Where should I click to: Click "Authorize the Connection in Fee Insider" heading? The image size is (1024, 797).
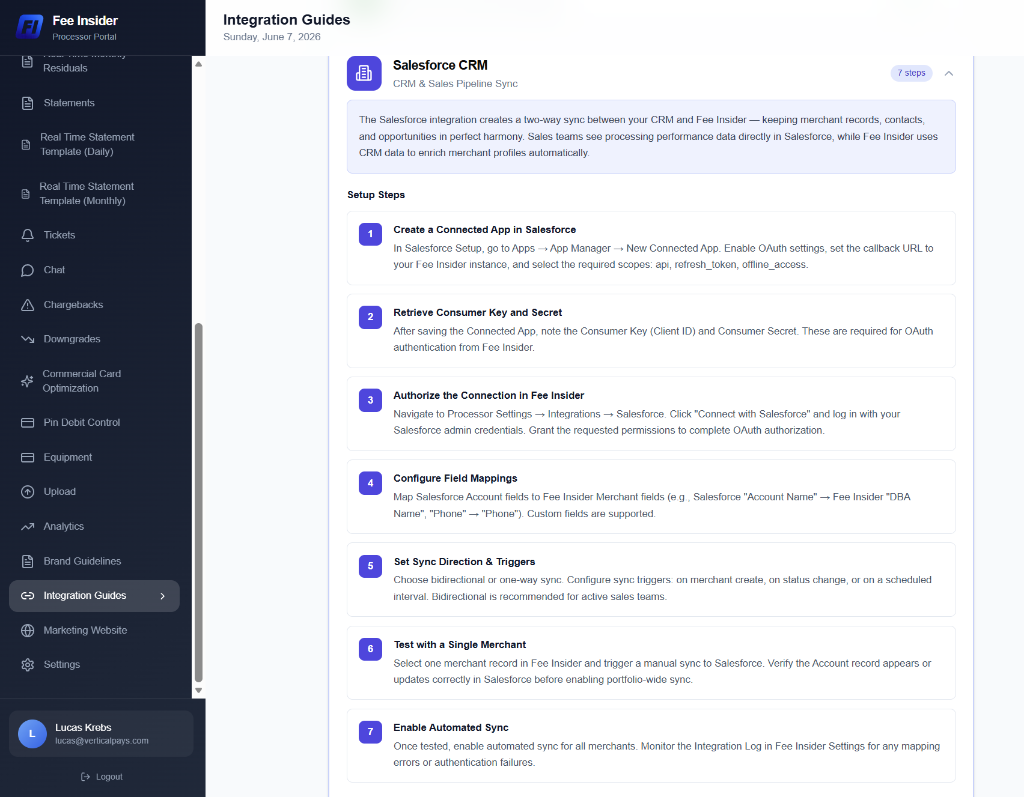point(488,396)
